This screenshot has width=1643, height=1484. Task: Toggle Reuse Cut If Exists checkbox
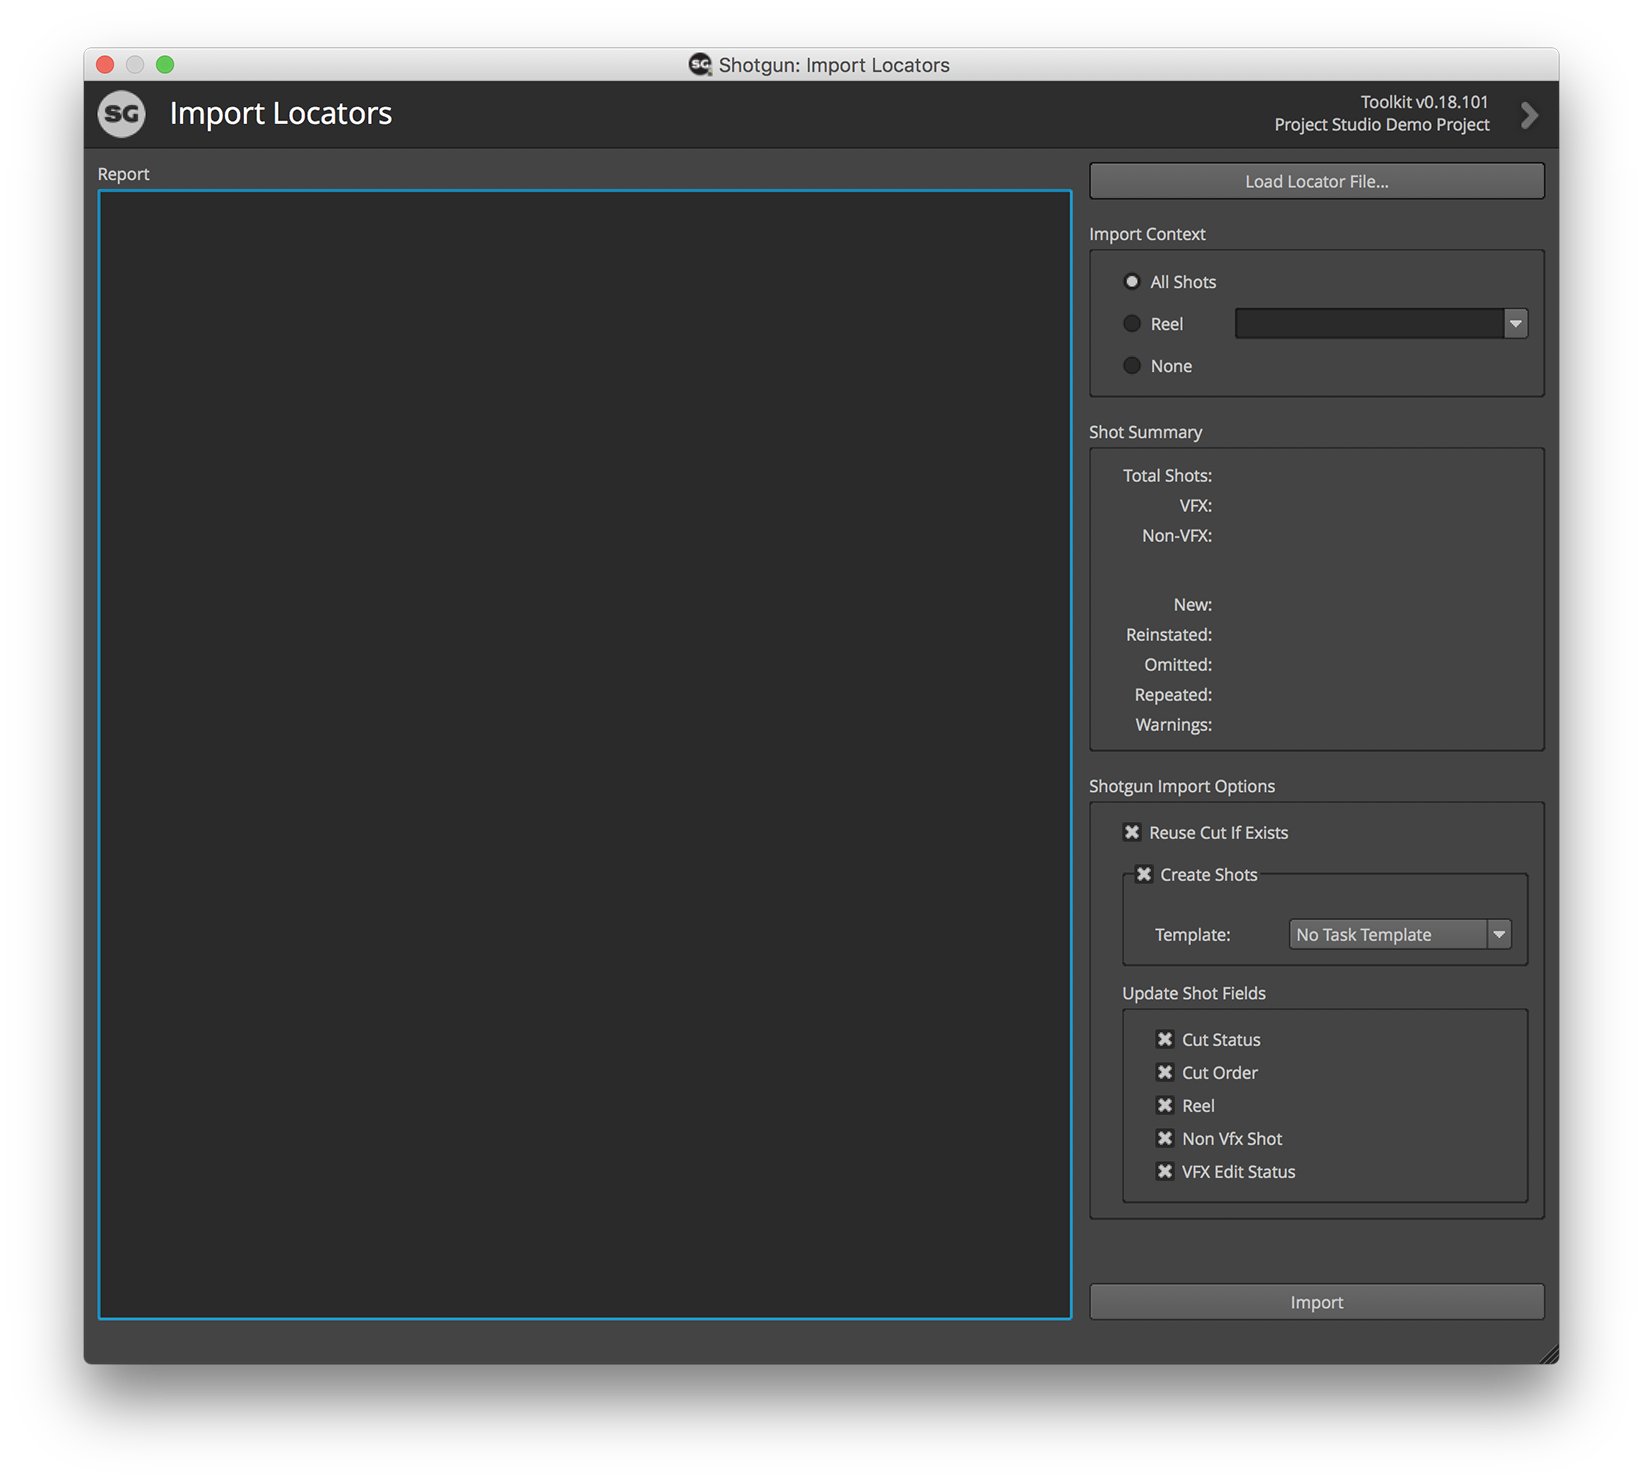(x=1132, y=832)
